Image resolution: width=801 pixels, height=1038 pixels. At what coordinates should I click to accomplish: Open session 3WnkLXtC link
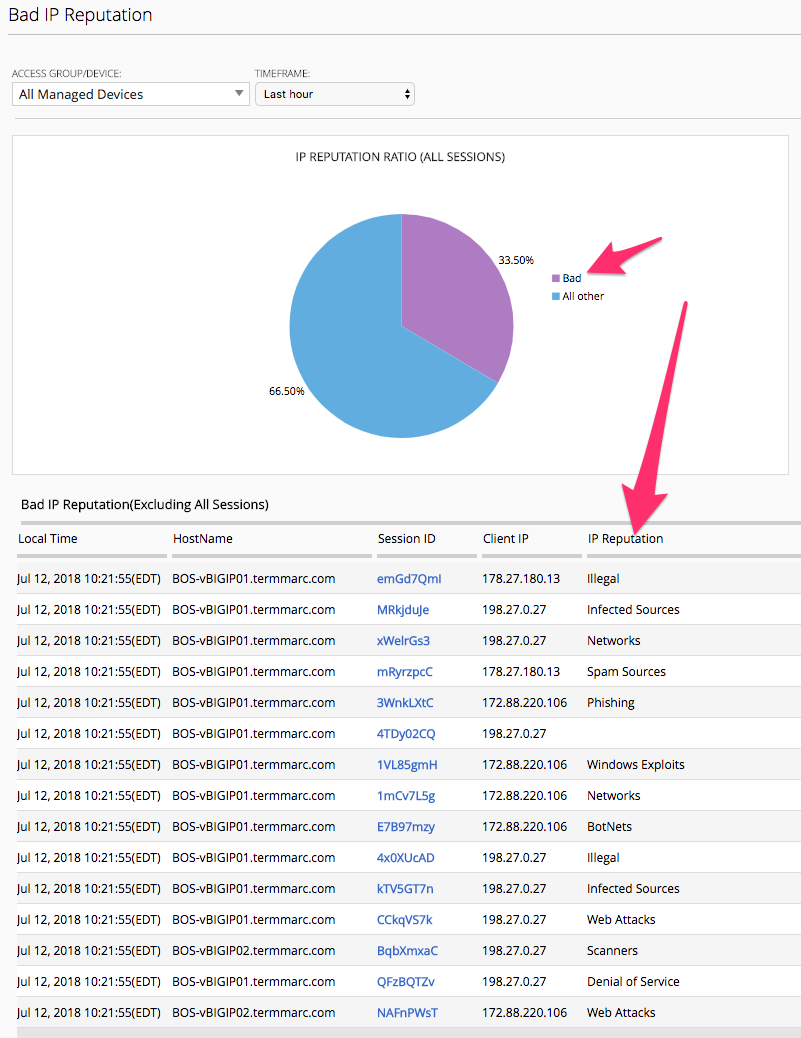(x=405, y=702)
